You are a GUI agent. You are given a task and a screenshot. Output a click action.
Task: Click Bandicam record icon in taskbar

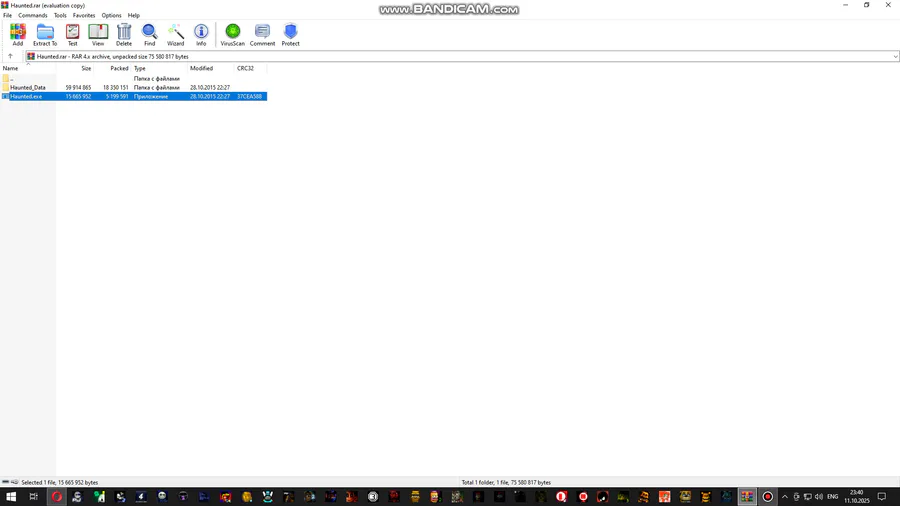(x=767, y=497)
